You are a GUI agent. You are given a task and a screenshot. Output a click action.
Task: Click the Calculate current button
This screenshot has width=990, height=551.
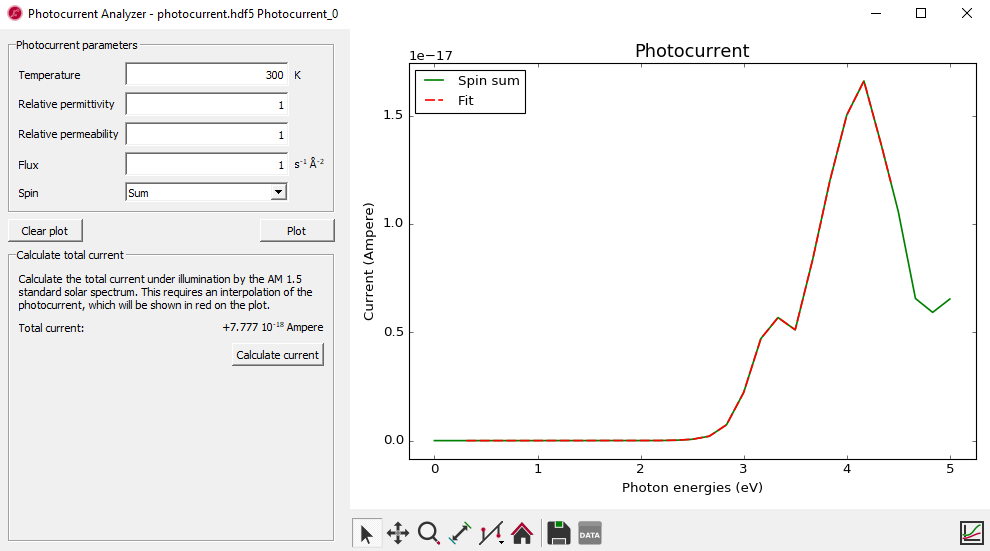click(x=278, y=355)
